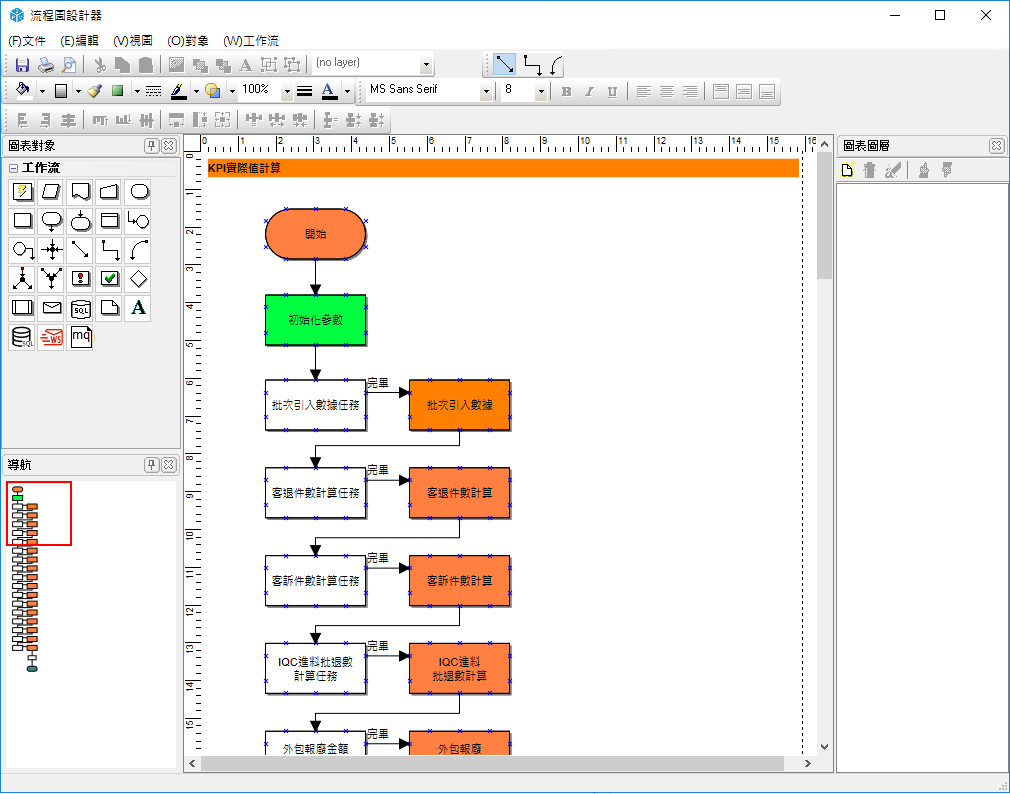Select the lightning bolt event shape
The image size is (1010, 794).
tap(23, 192)
